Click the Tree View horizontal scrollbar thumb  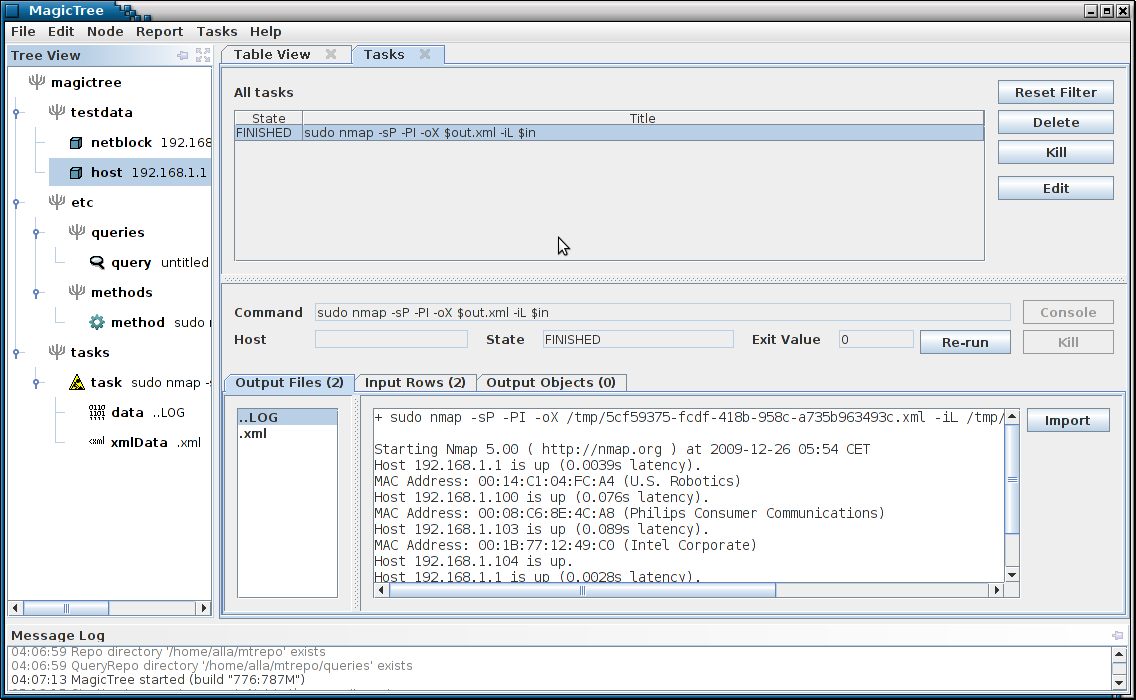(x=66, y=608)
